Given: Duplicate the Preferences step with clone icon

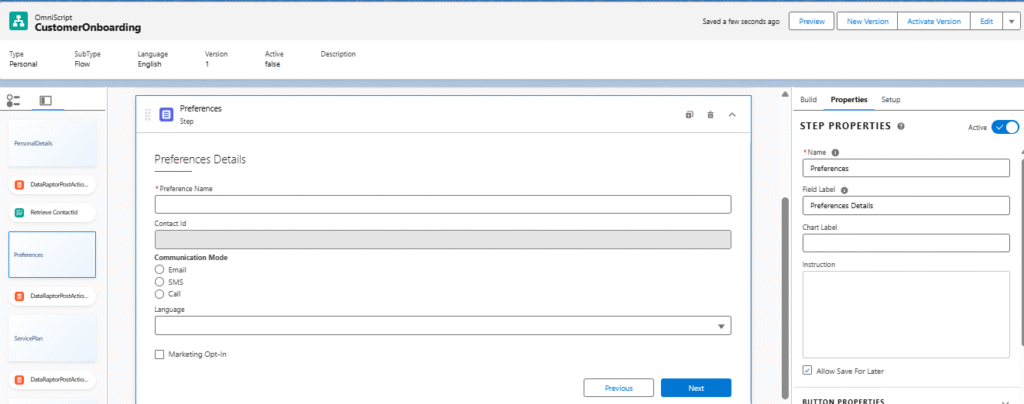Looking at the screenshot, I should click(689, 115).
